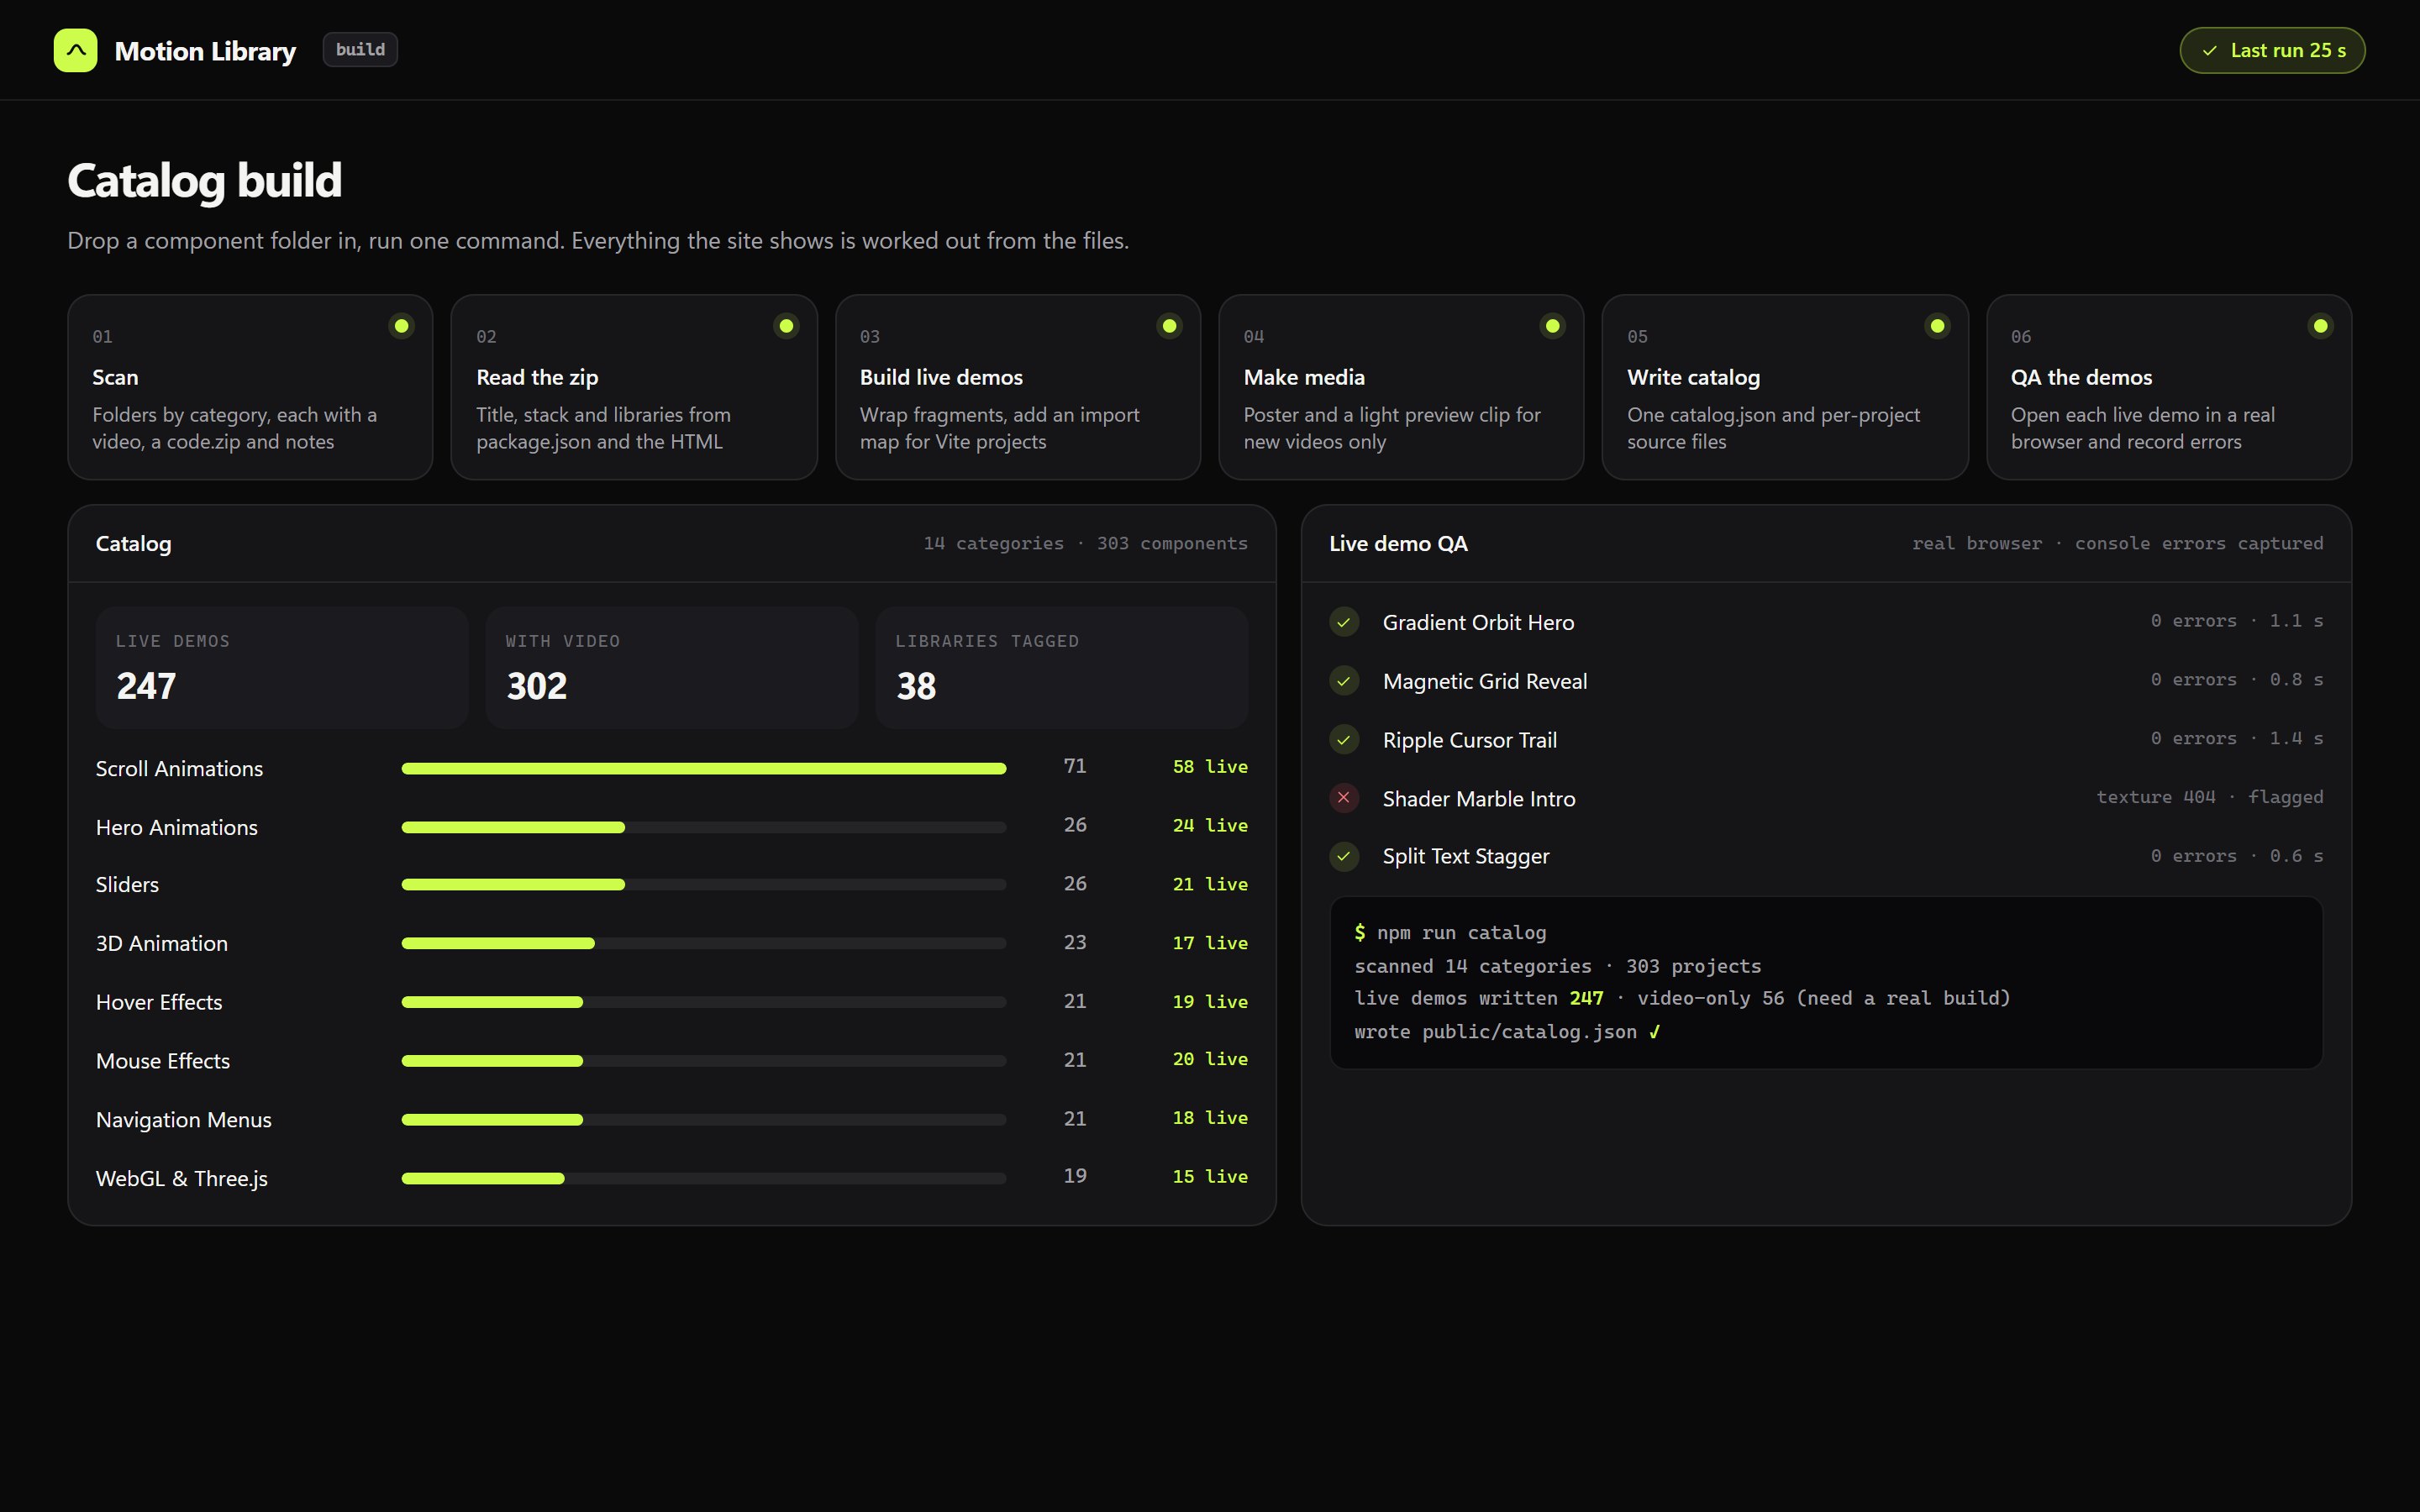Viewport: 2420px width, 1512px height.
Task: Click the status dot on Make media card
Action: click(1552, 326)
